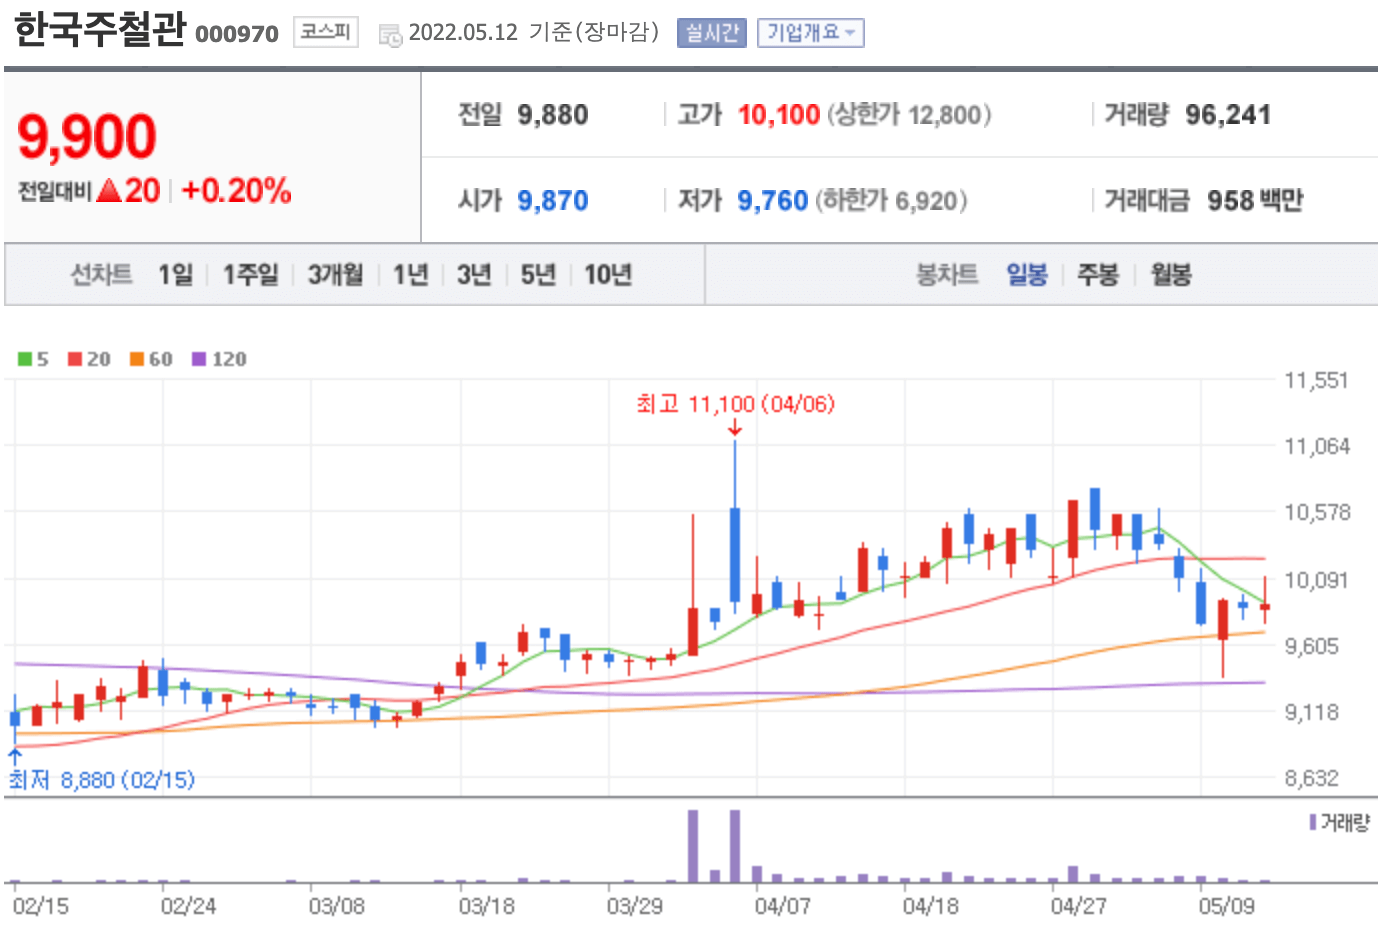Click the 코스피 market badge
The image size is (1378, 930).
click(x=326, y=32)
